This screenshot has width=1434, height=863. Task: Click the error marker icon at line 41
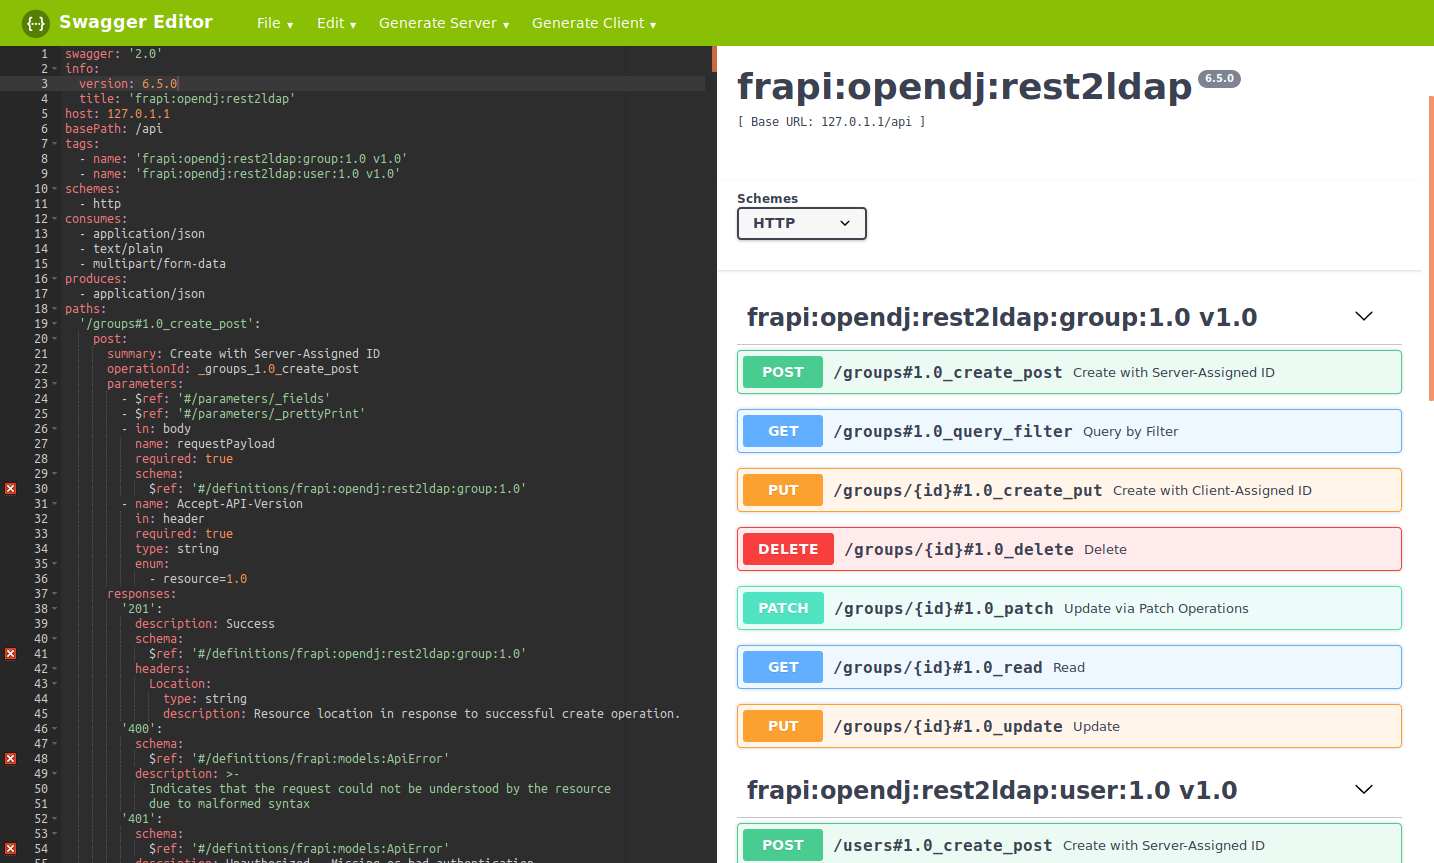(10, 653)
